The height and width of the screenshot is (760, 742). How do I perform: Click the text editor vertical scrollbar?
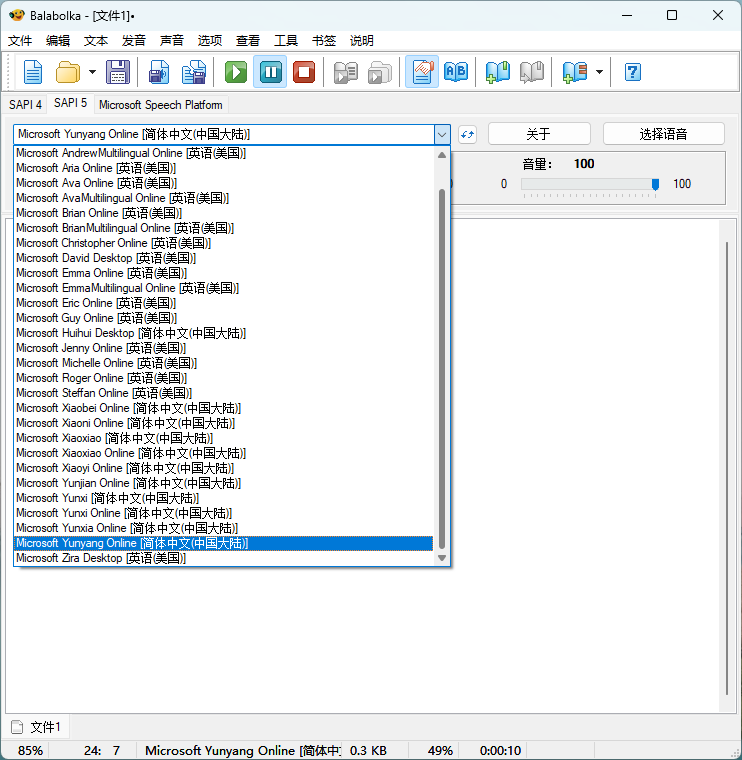coord(727,467)
